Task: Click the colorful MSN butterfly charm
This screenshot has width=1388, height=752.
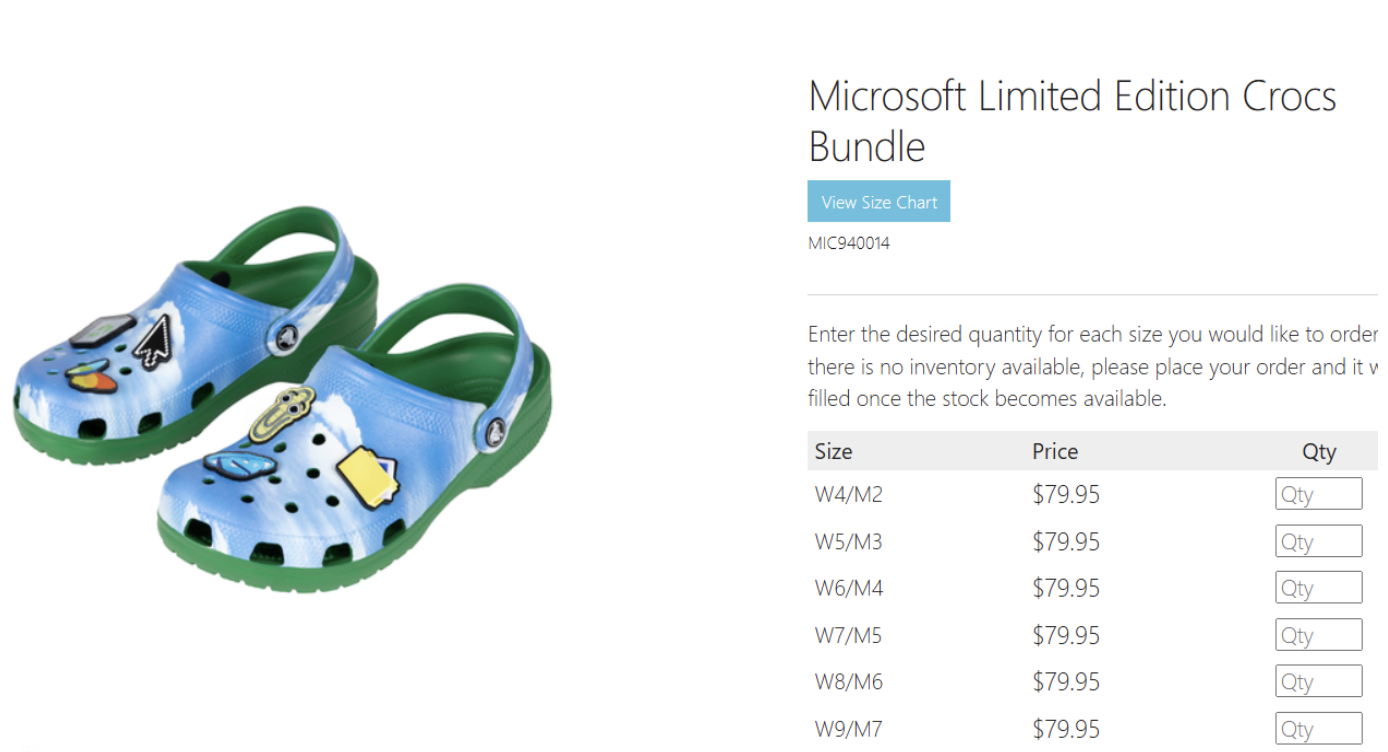Action: point(88,375)
